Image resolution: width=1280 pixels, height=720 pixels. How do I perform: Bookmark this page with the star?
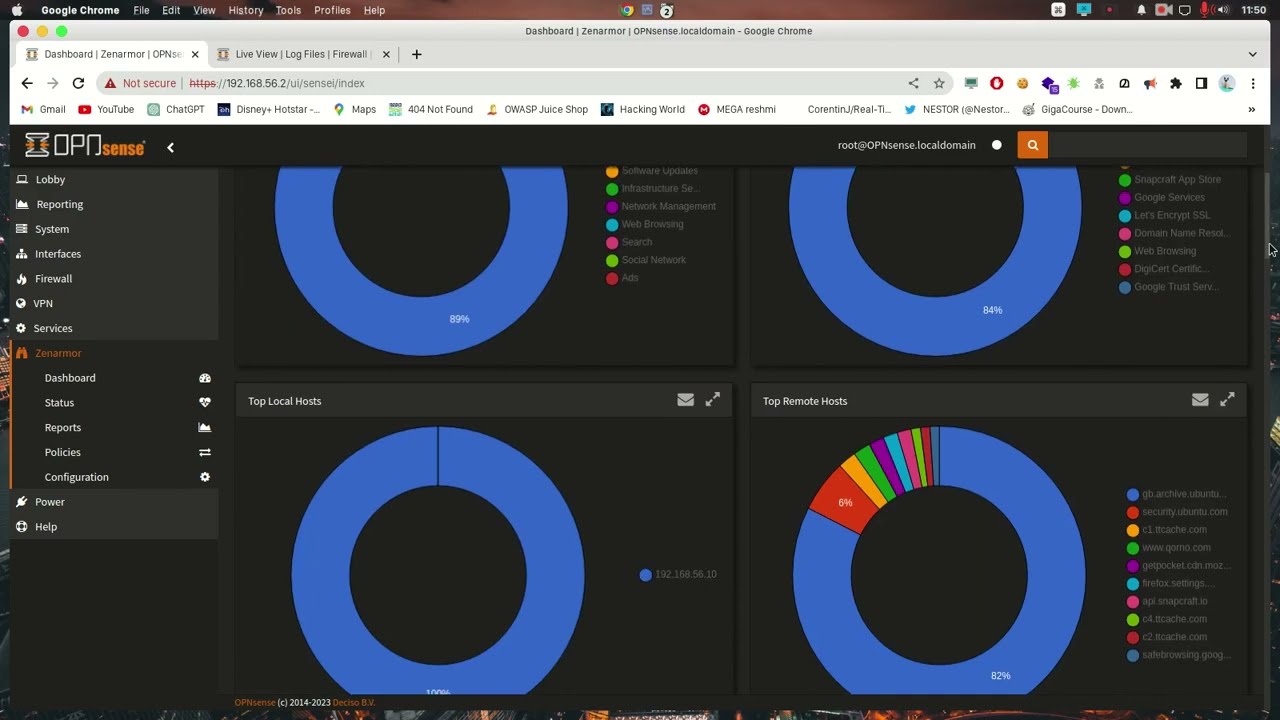coord(939,83)
